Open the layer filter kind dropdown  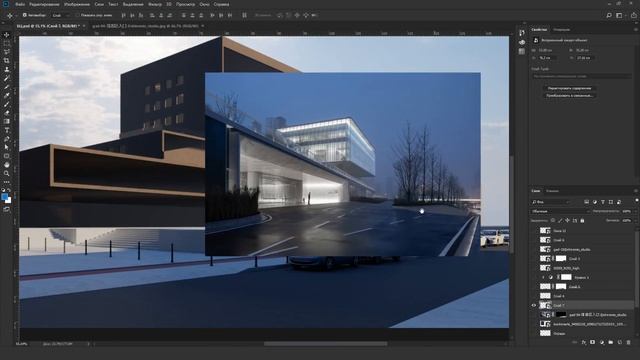551,202
